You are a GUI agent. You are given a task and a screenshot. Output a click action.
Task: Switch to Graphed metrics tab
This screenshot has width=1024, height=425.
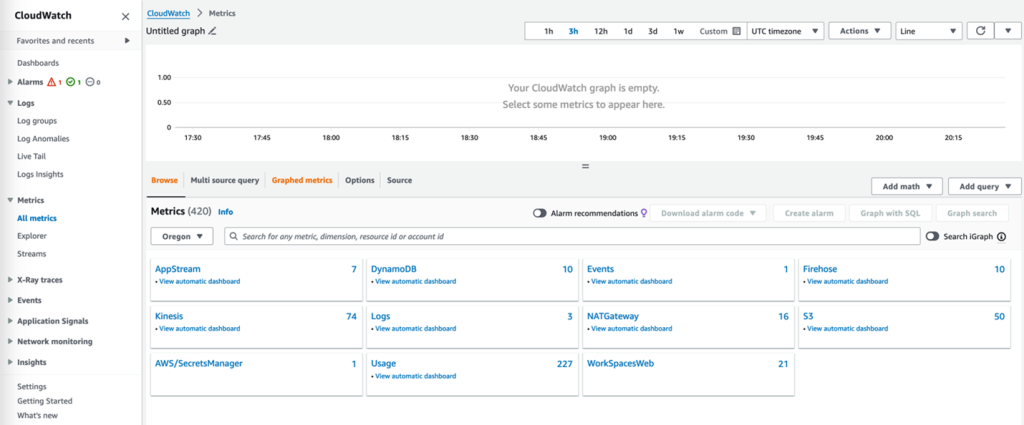302,180
